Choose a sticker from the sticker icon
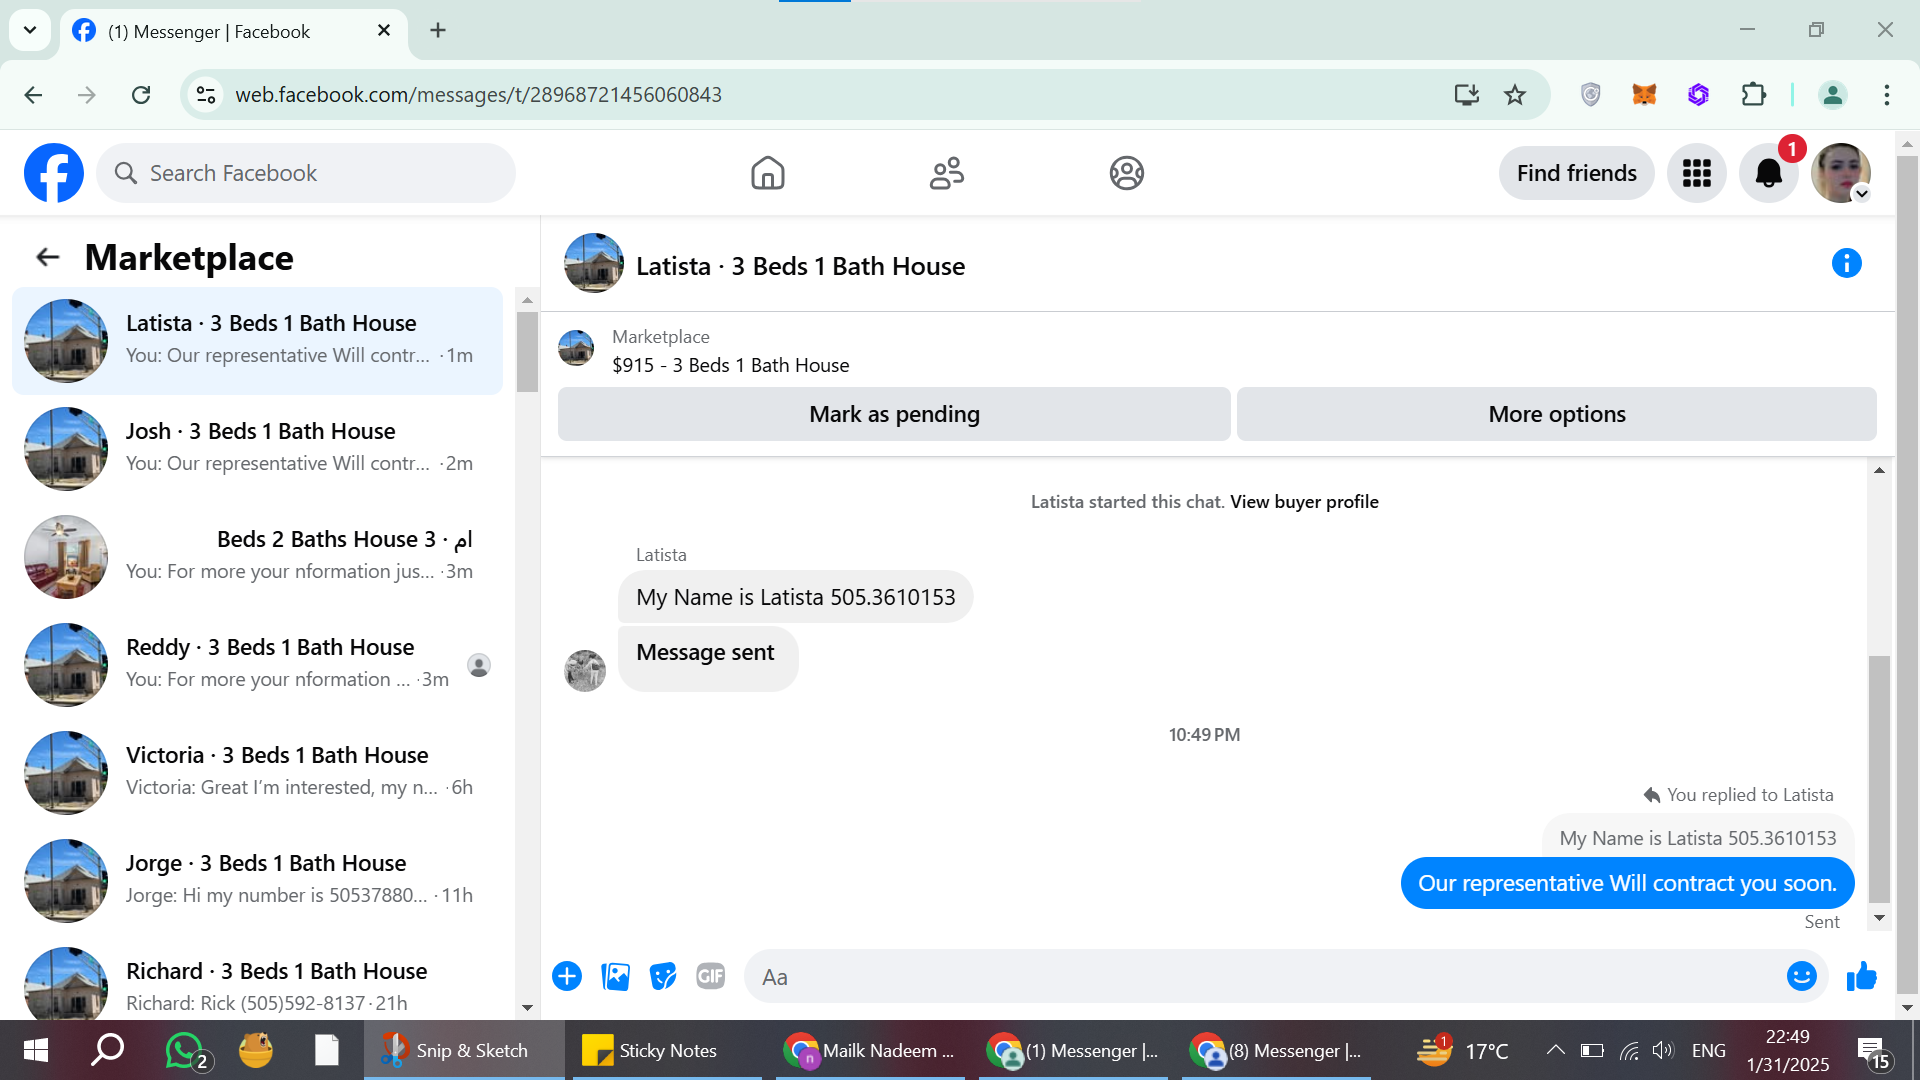The image size is (1920, 1080). click(x=663, y=976)
